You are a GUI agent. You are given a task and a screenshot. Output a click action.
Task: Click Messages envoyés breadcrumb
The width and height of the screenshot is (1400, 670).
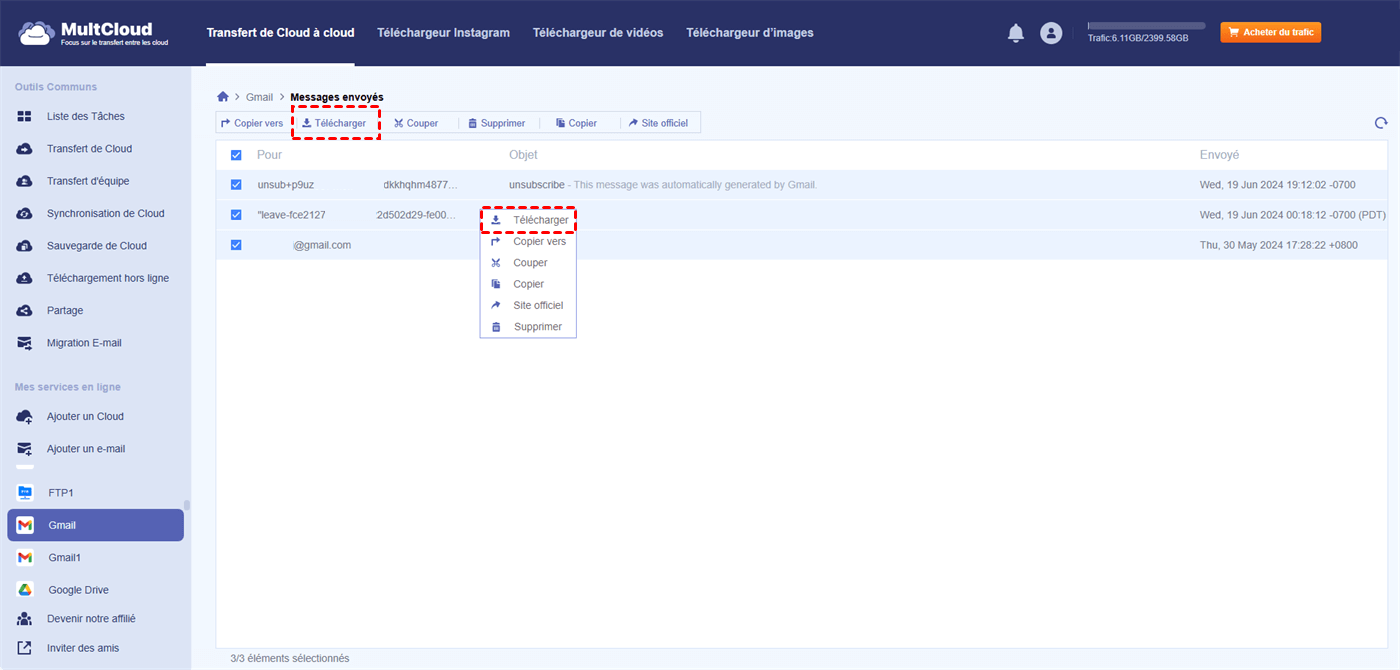pos(337,97)
